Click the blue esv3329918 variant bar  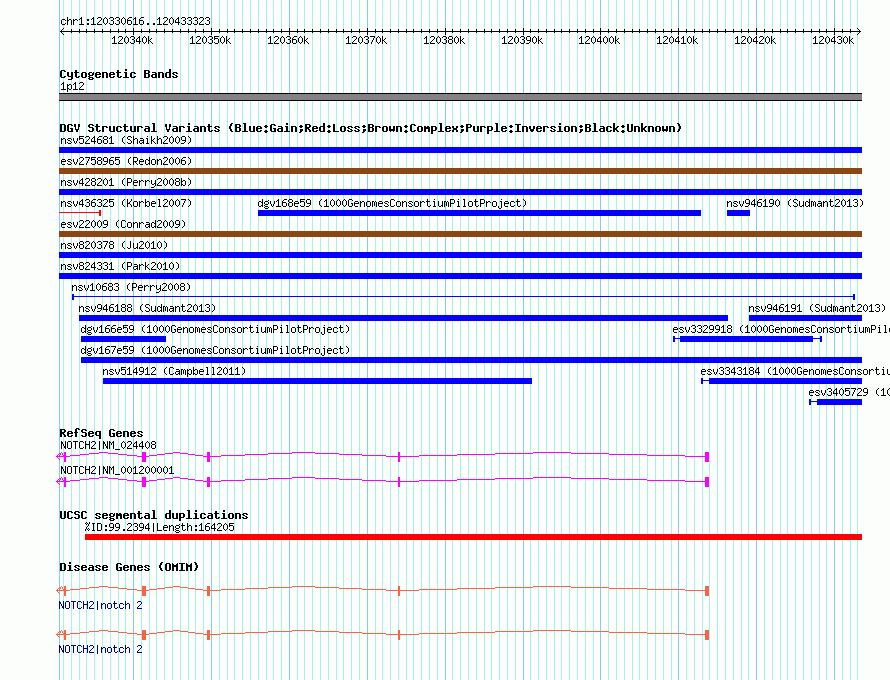(x=747, y=339)
